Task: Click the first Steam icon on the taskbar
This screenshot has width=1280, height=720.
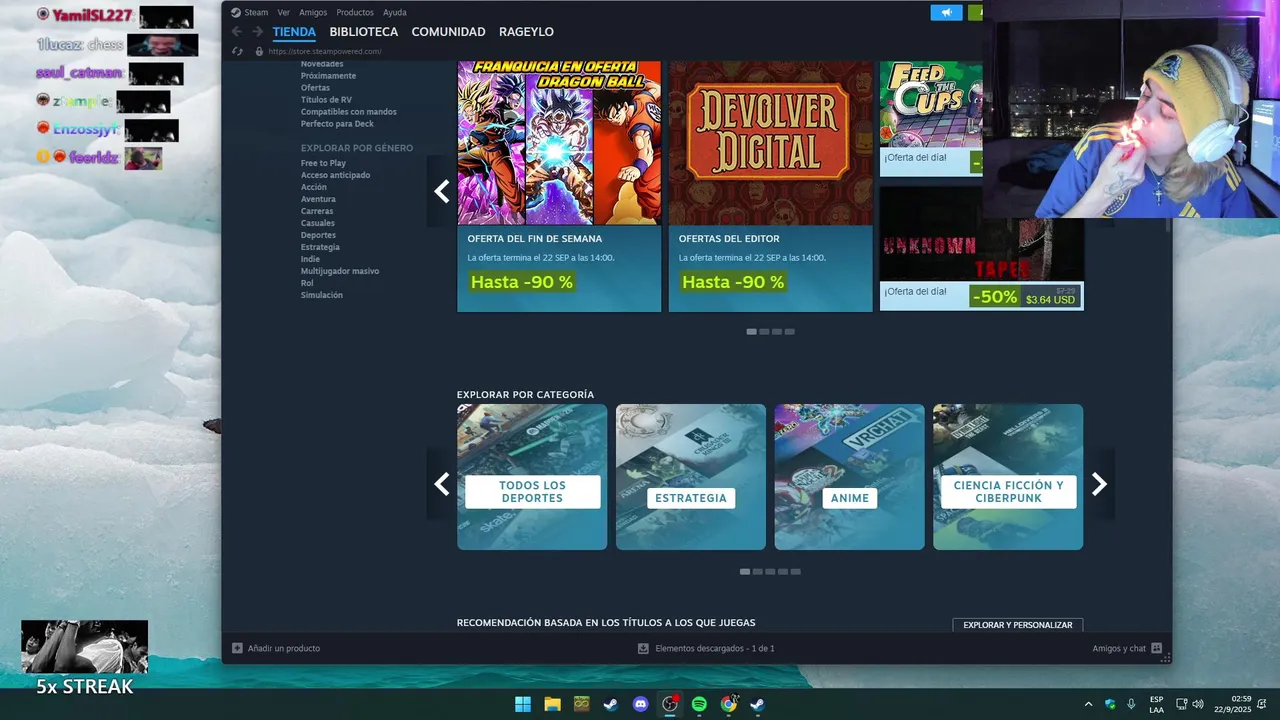Action: click(x=611, y=704)
